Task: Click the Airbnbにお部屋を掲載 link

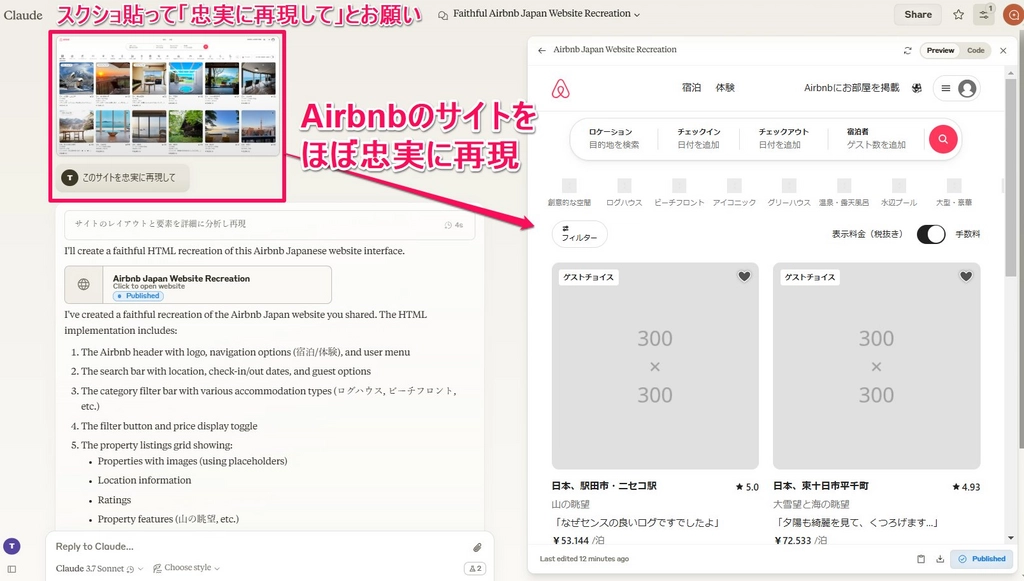Action: [852, 87]
